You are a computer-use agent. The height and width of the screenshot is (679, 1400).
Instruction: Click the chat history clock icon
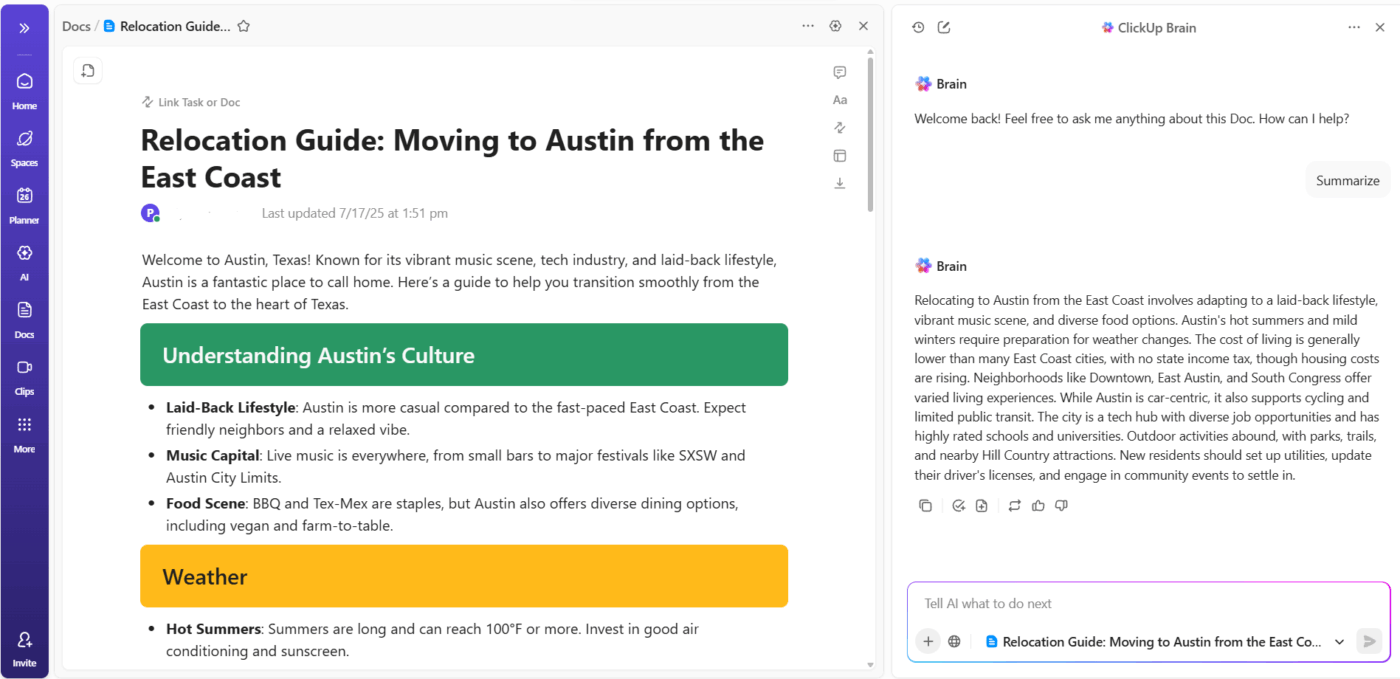pos(918,27)
